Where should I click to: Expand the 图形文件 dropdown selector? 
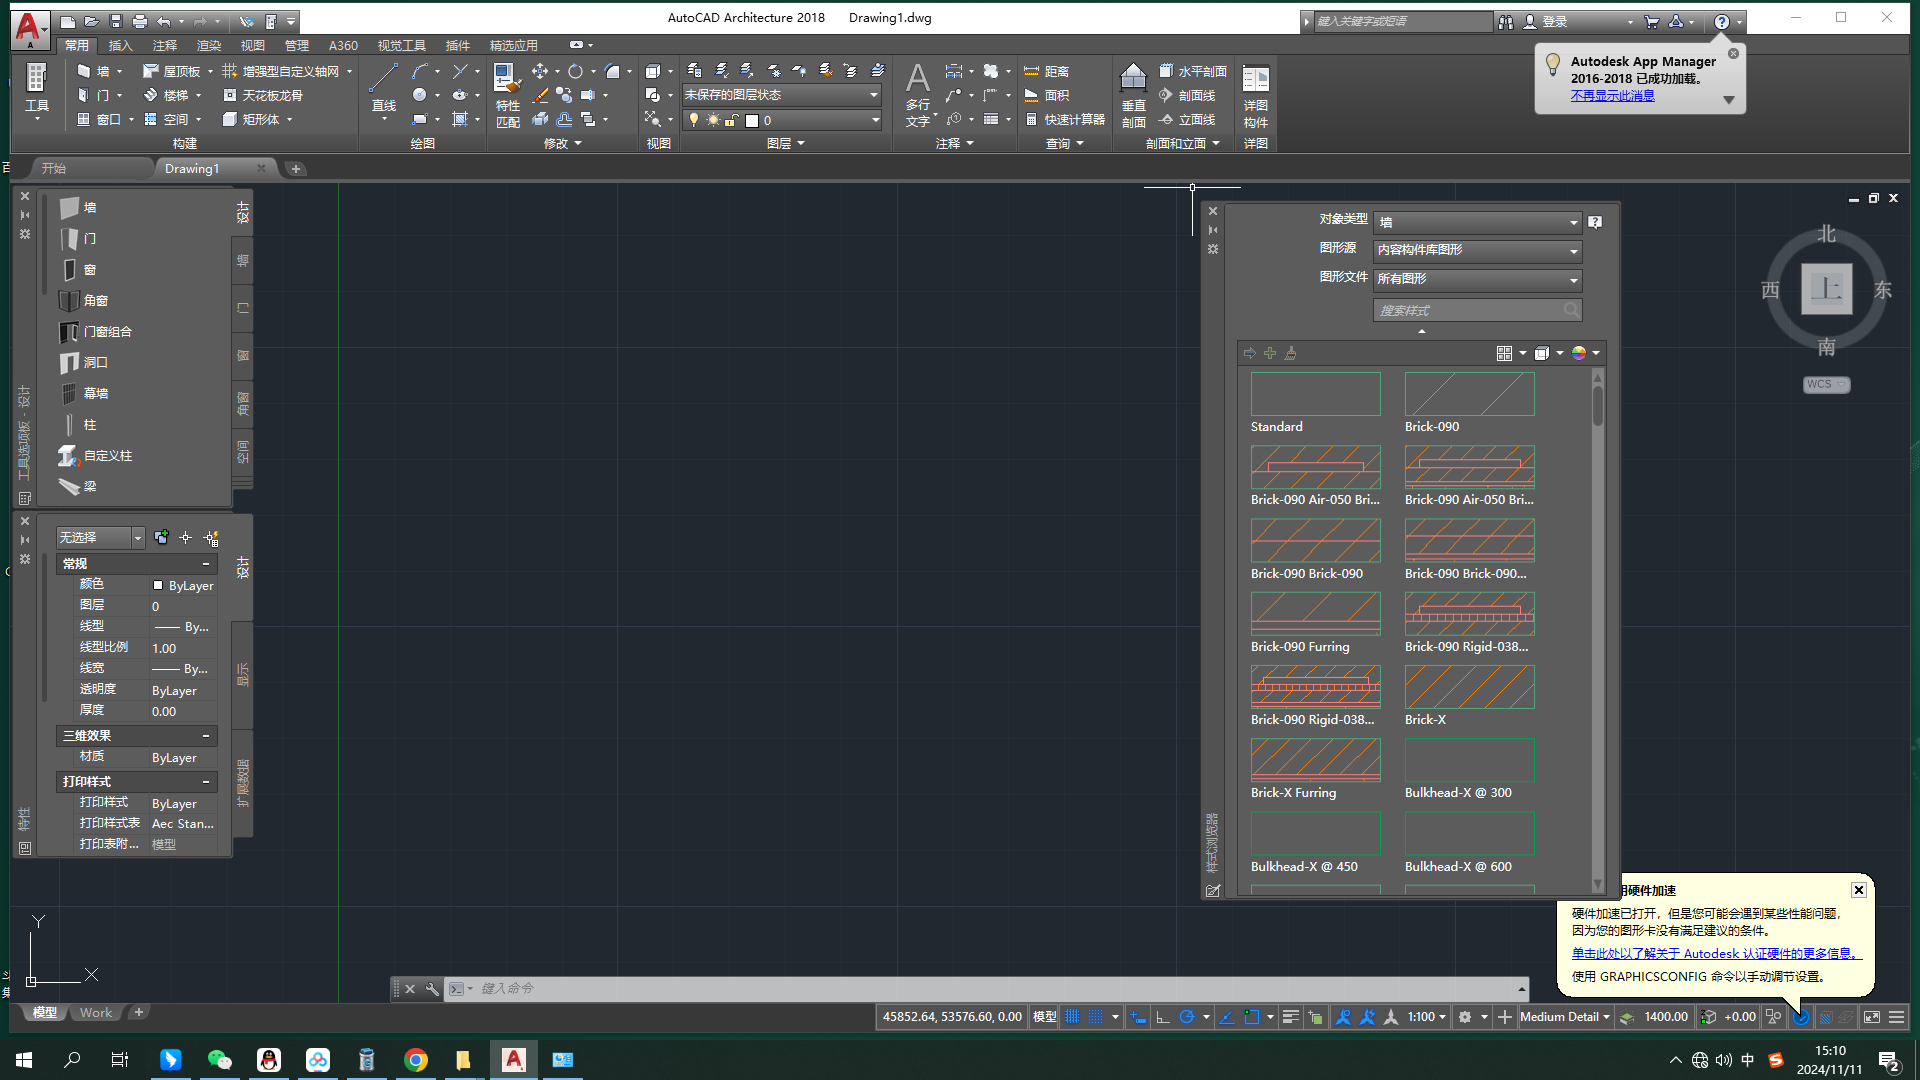(1572, 278)
